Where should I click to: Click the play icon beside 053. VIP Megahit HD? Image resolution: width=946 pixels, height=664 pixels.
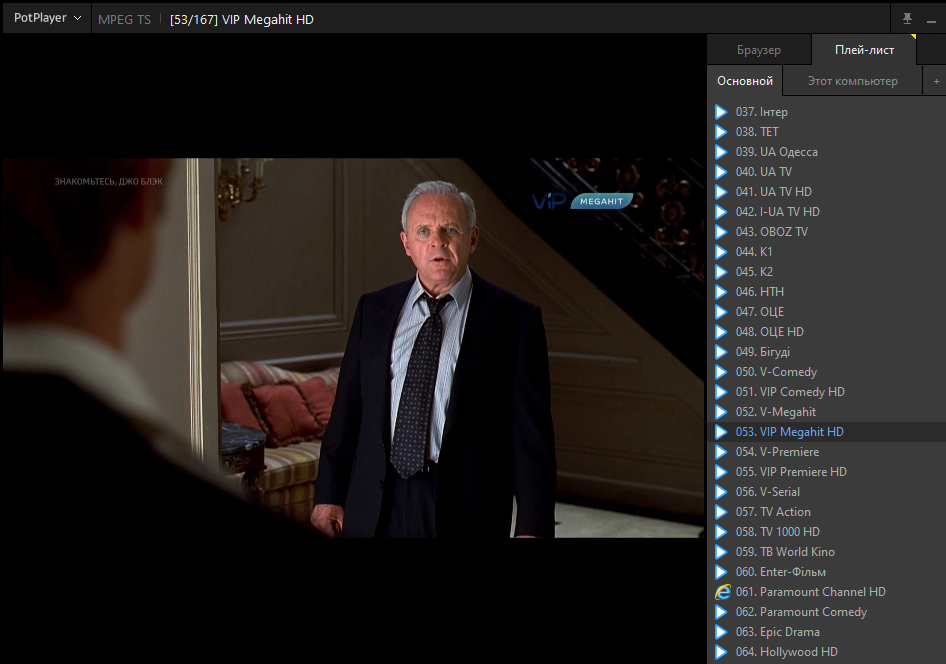click(721, 432)
